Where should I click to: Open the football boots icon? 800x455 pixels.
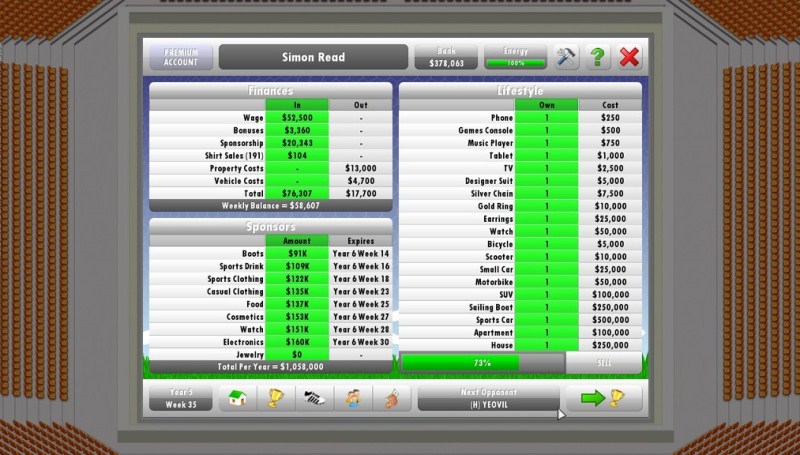click(x=312, y=398)
